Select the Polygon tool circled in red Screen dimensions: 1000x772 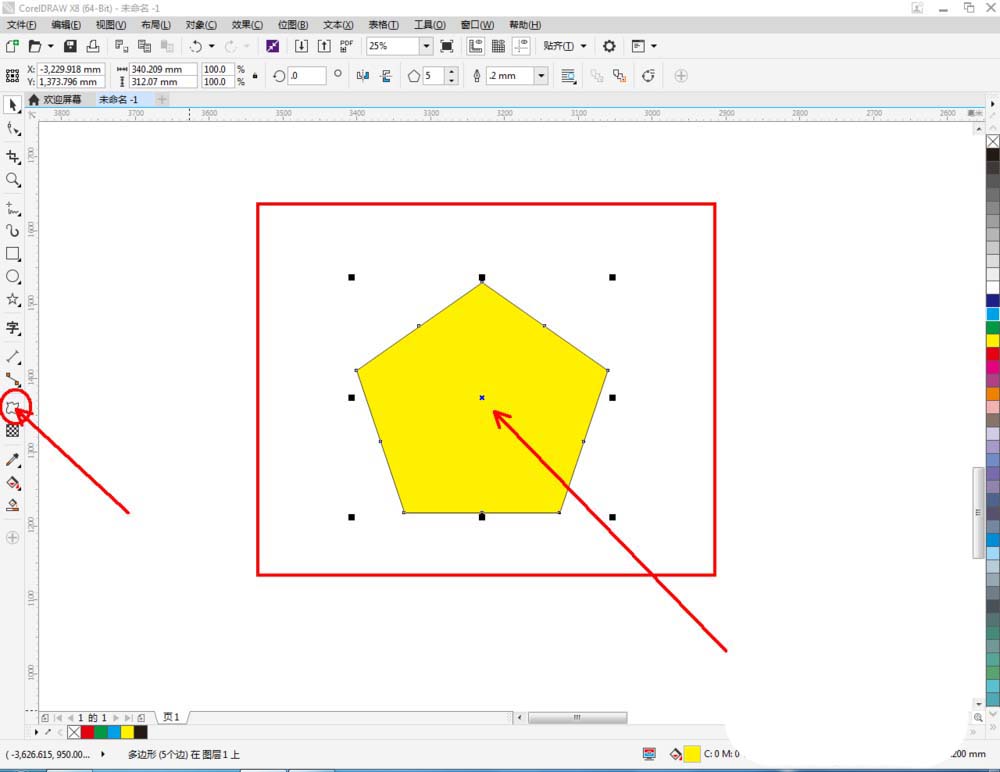pyautogui.click(x=13, y=407)
